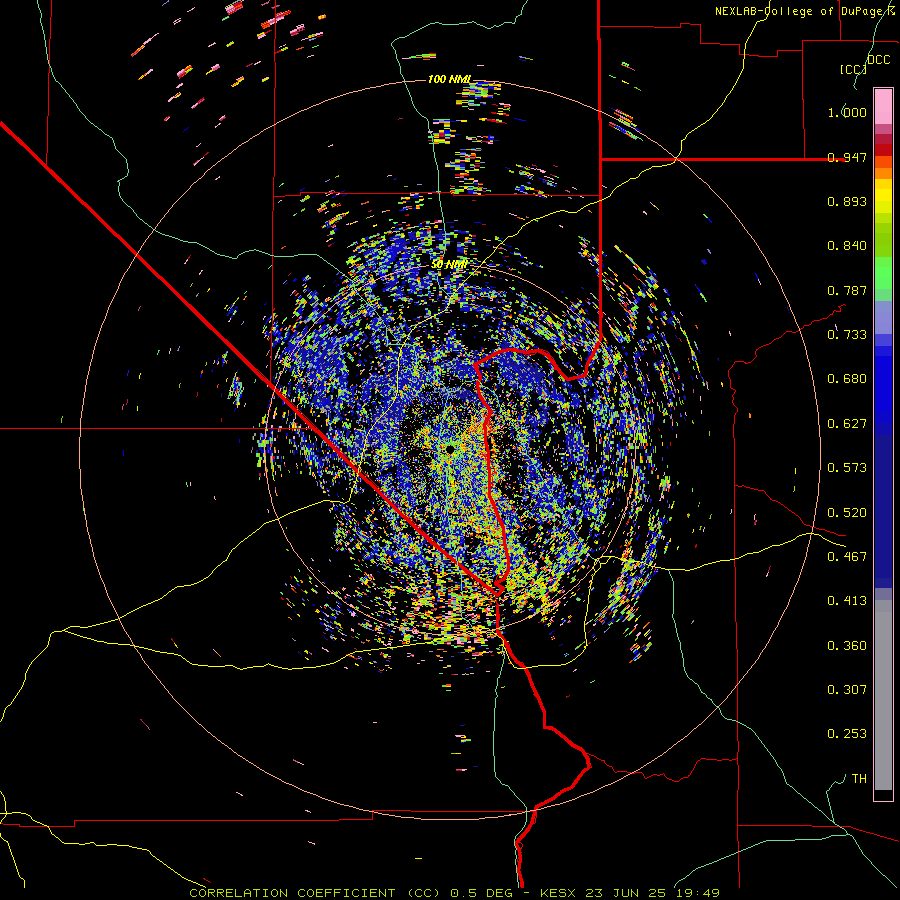
Task: Click the 0.627 color scale value
Action: tap(847, 424)
